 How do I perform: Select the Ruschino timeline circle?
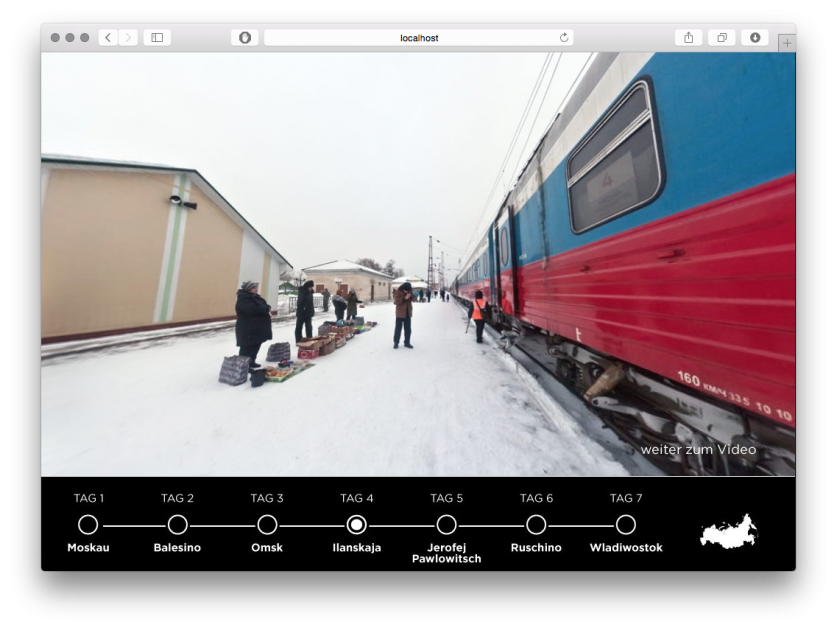[536, 525]
